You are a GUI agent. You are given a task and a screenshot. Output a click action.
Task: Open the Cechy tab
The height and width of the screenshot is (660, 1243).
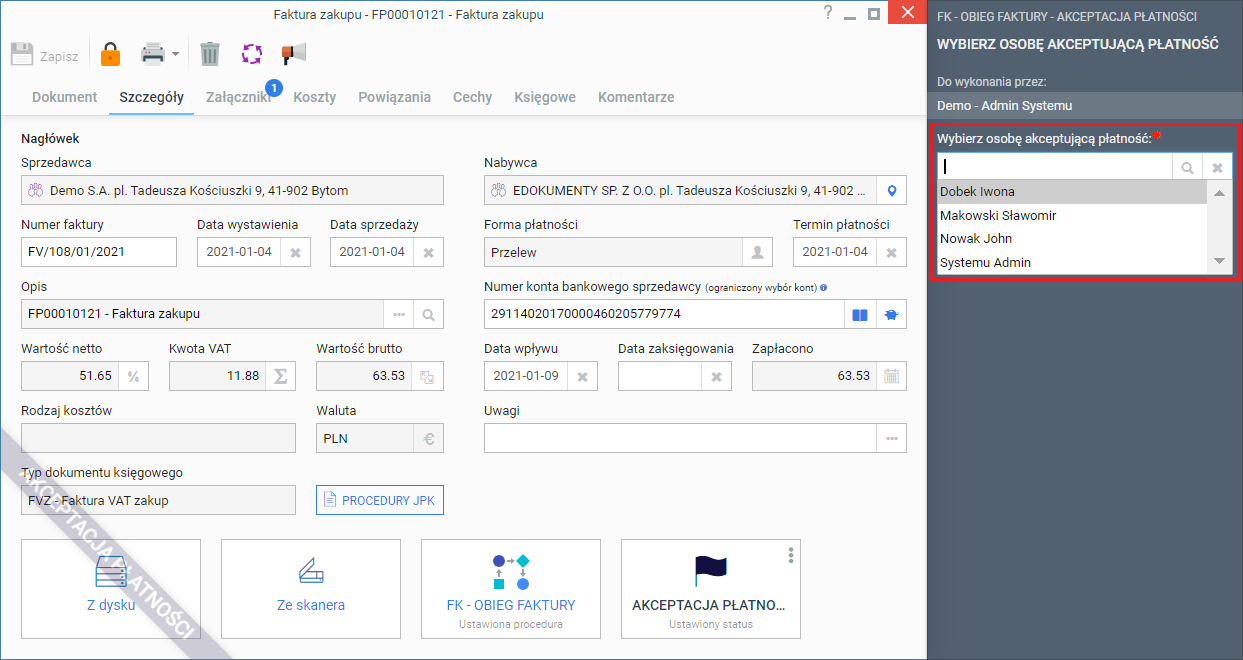click(x=472, y=97)
